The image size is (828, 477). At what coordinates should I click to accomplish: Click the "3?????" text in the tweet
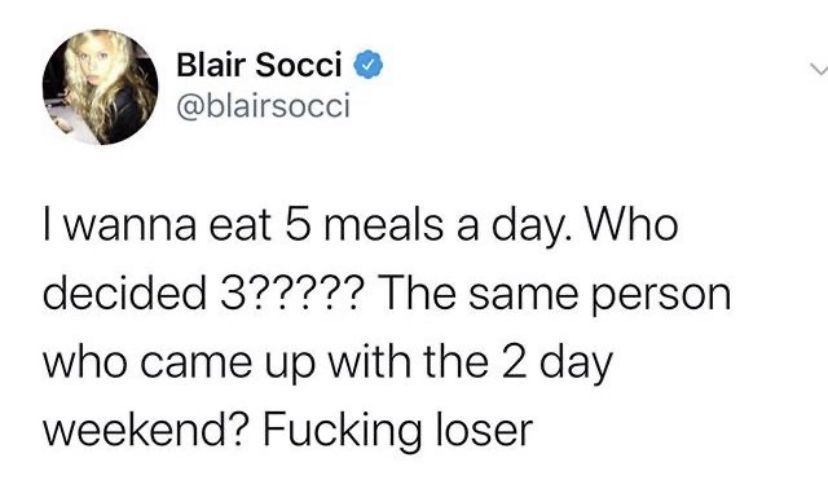[x=289, y=294]
